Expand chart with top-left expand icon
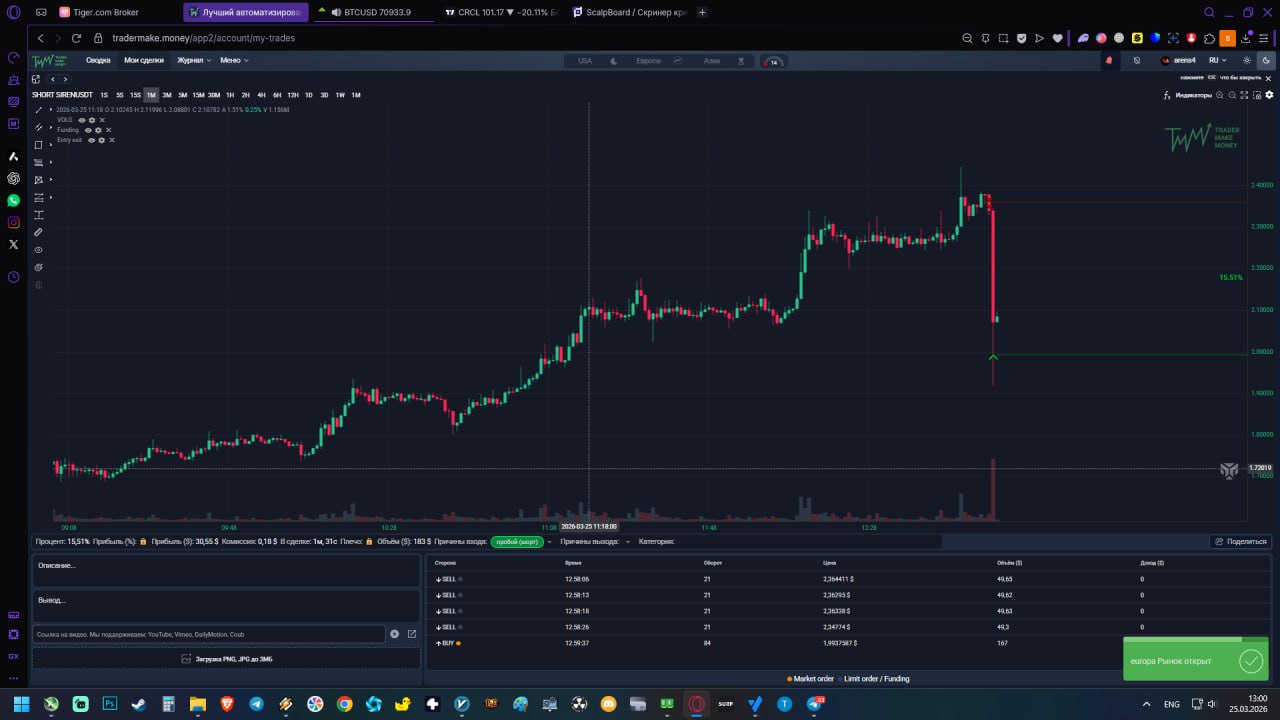The height and width of the screenshot is (720, 1280). [x=36, y=79]
